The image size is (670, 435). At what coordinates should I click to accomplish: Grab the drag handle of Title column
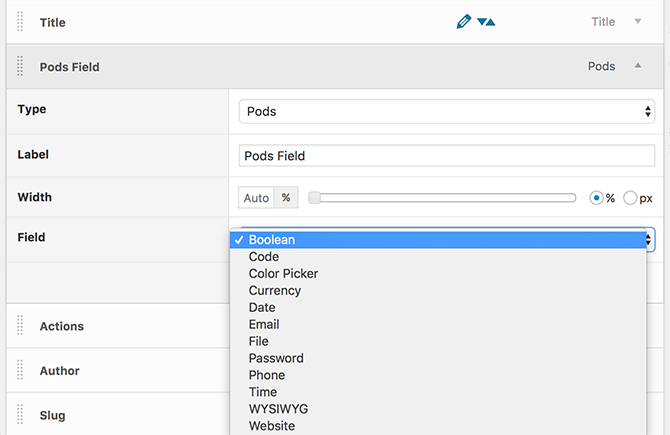tap(21, 22)
